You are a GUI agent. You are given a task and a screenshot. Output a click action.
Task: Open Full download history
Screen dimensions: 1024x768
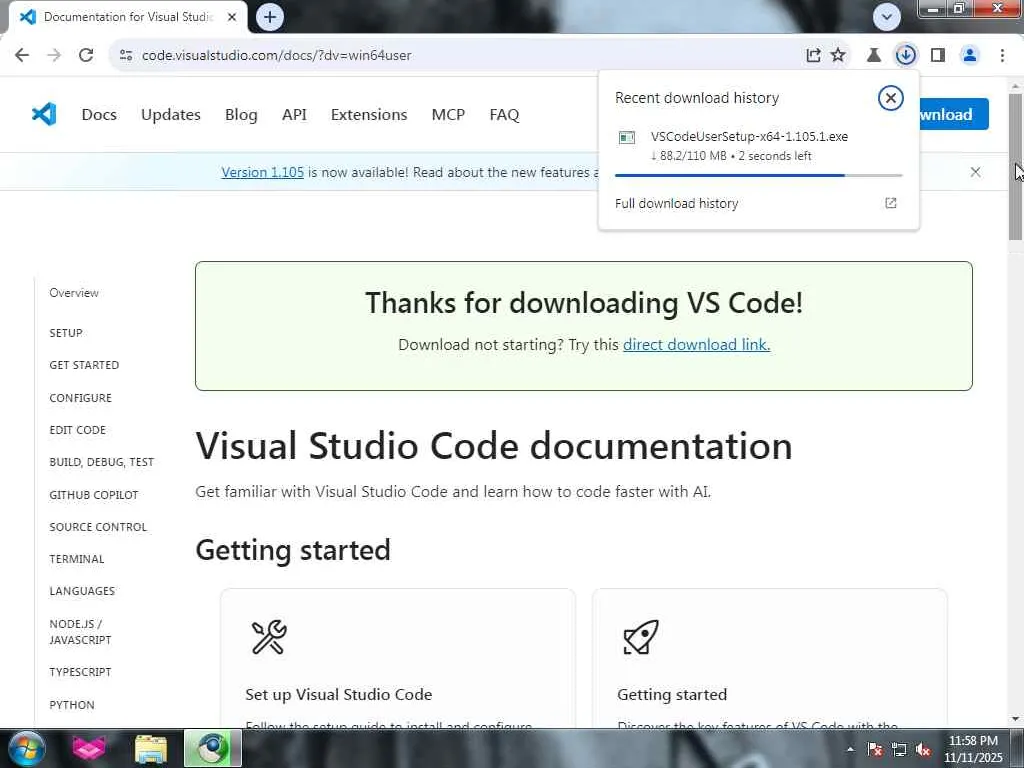pos(677,203)
